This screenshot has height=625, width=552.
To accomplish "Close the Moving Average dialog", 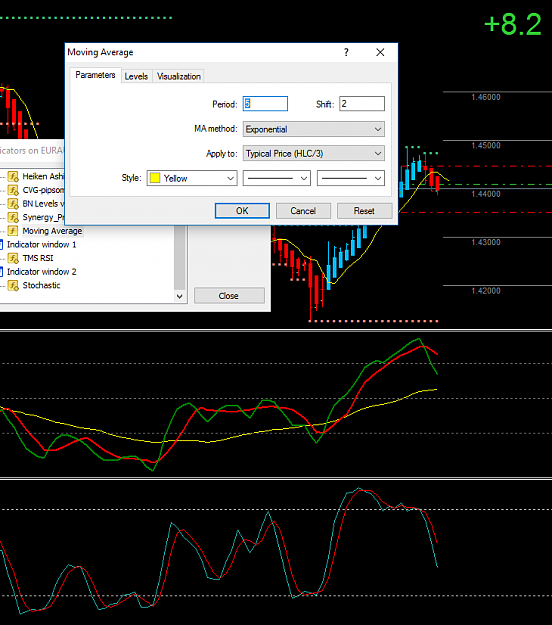I will 380,52.
